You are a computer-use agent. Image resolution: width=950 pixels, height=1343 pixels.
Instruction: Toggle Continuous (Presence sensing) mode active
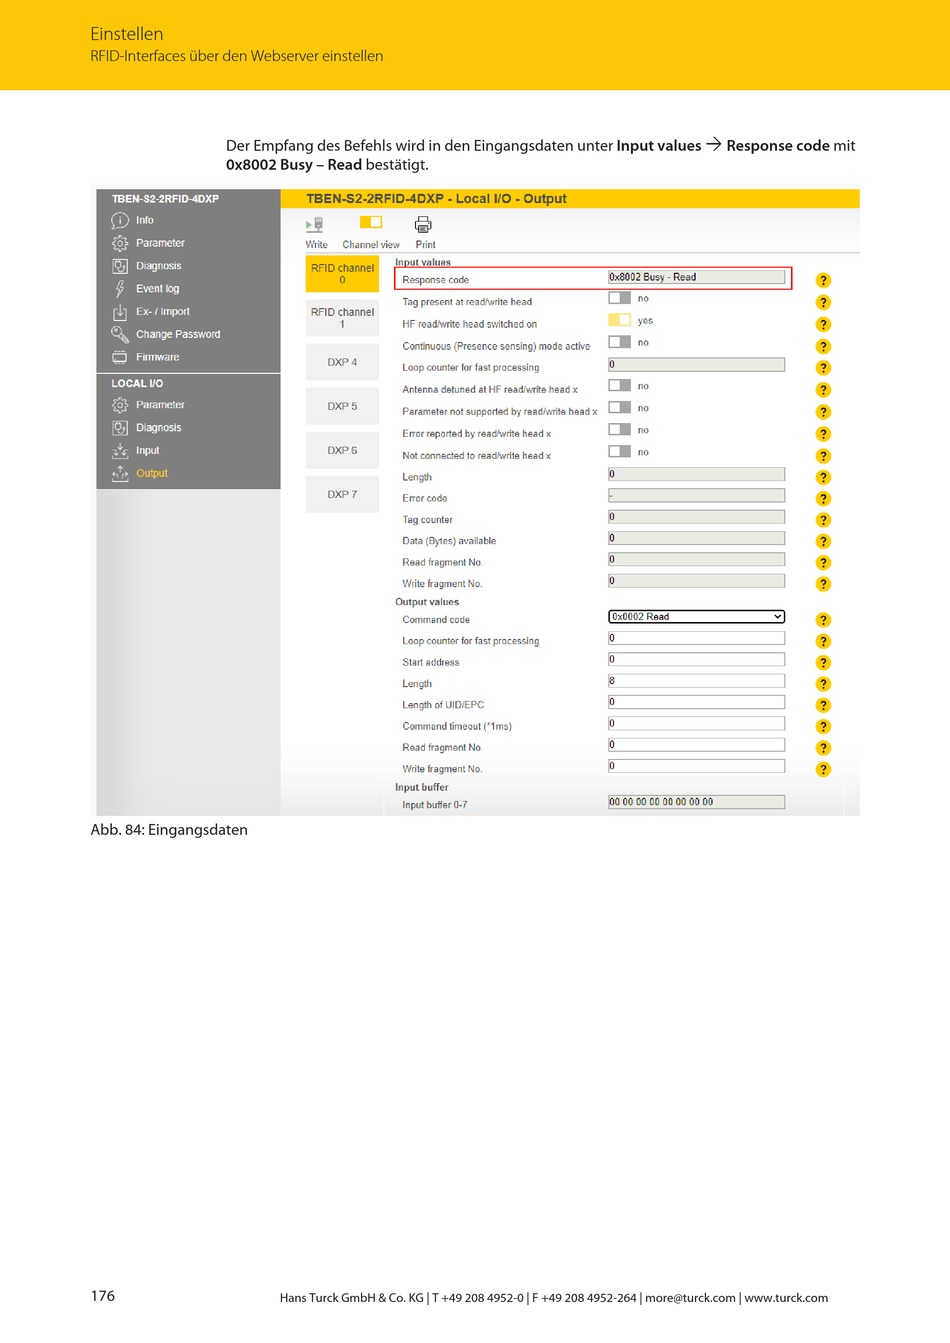click(x=619, y=342)
